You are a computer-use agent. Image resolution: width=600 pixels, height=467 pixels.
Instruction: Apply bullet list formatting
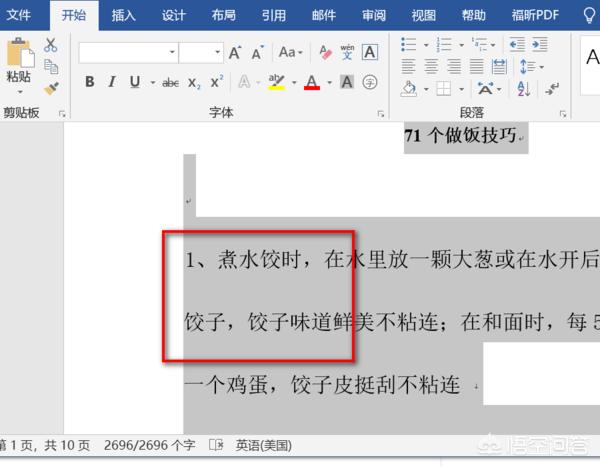point(409,44)
